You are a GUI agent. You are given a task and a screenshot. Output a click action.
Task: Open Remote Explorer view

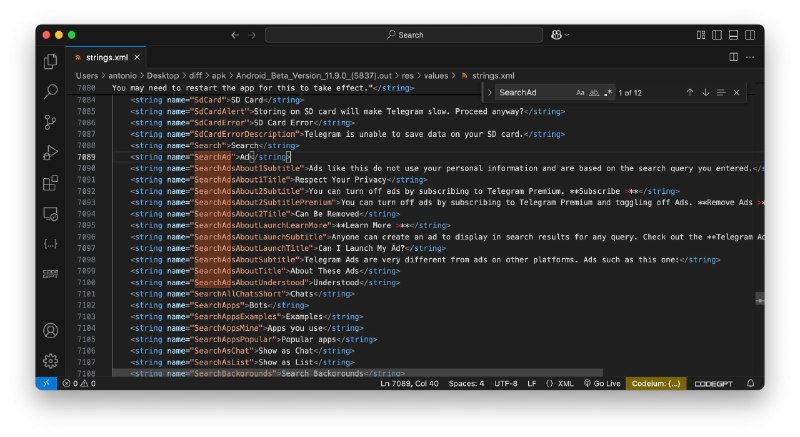pos(50,214)
